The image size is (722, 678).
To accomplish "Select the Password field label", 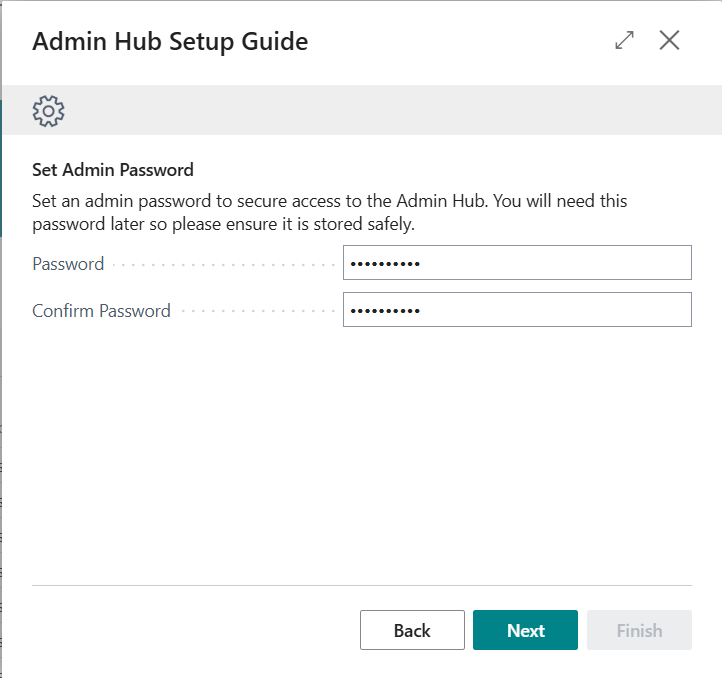I will [68, 264].
